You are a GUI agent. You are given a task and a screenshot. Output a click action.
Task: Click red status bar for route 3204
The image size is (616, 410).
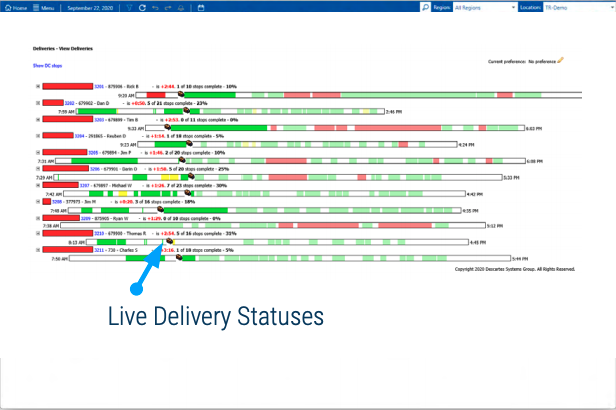tap(58, 135)
